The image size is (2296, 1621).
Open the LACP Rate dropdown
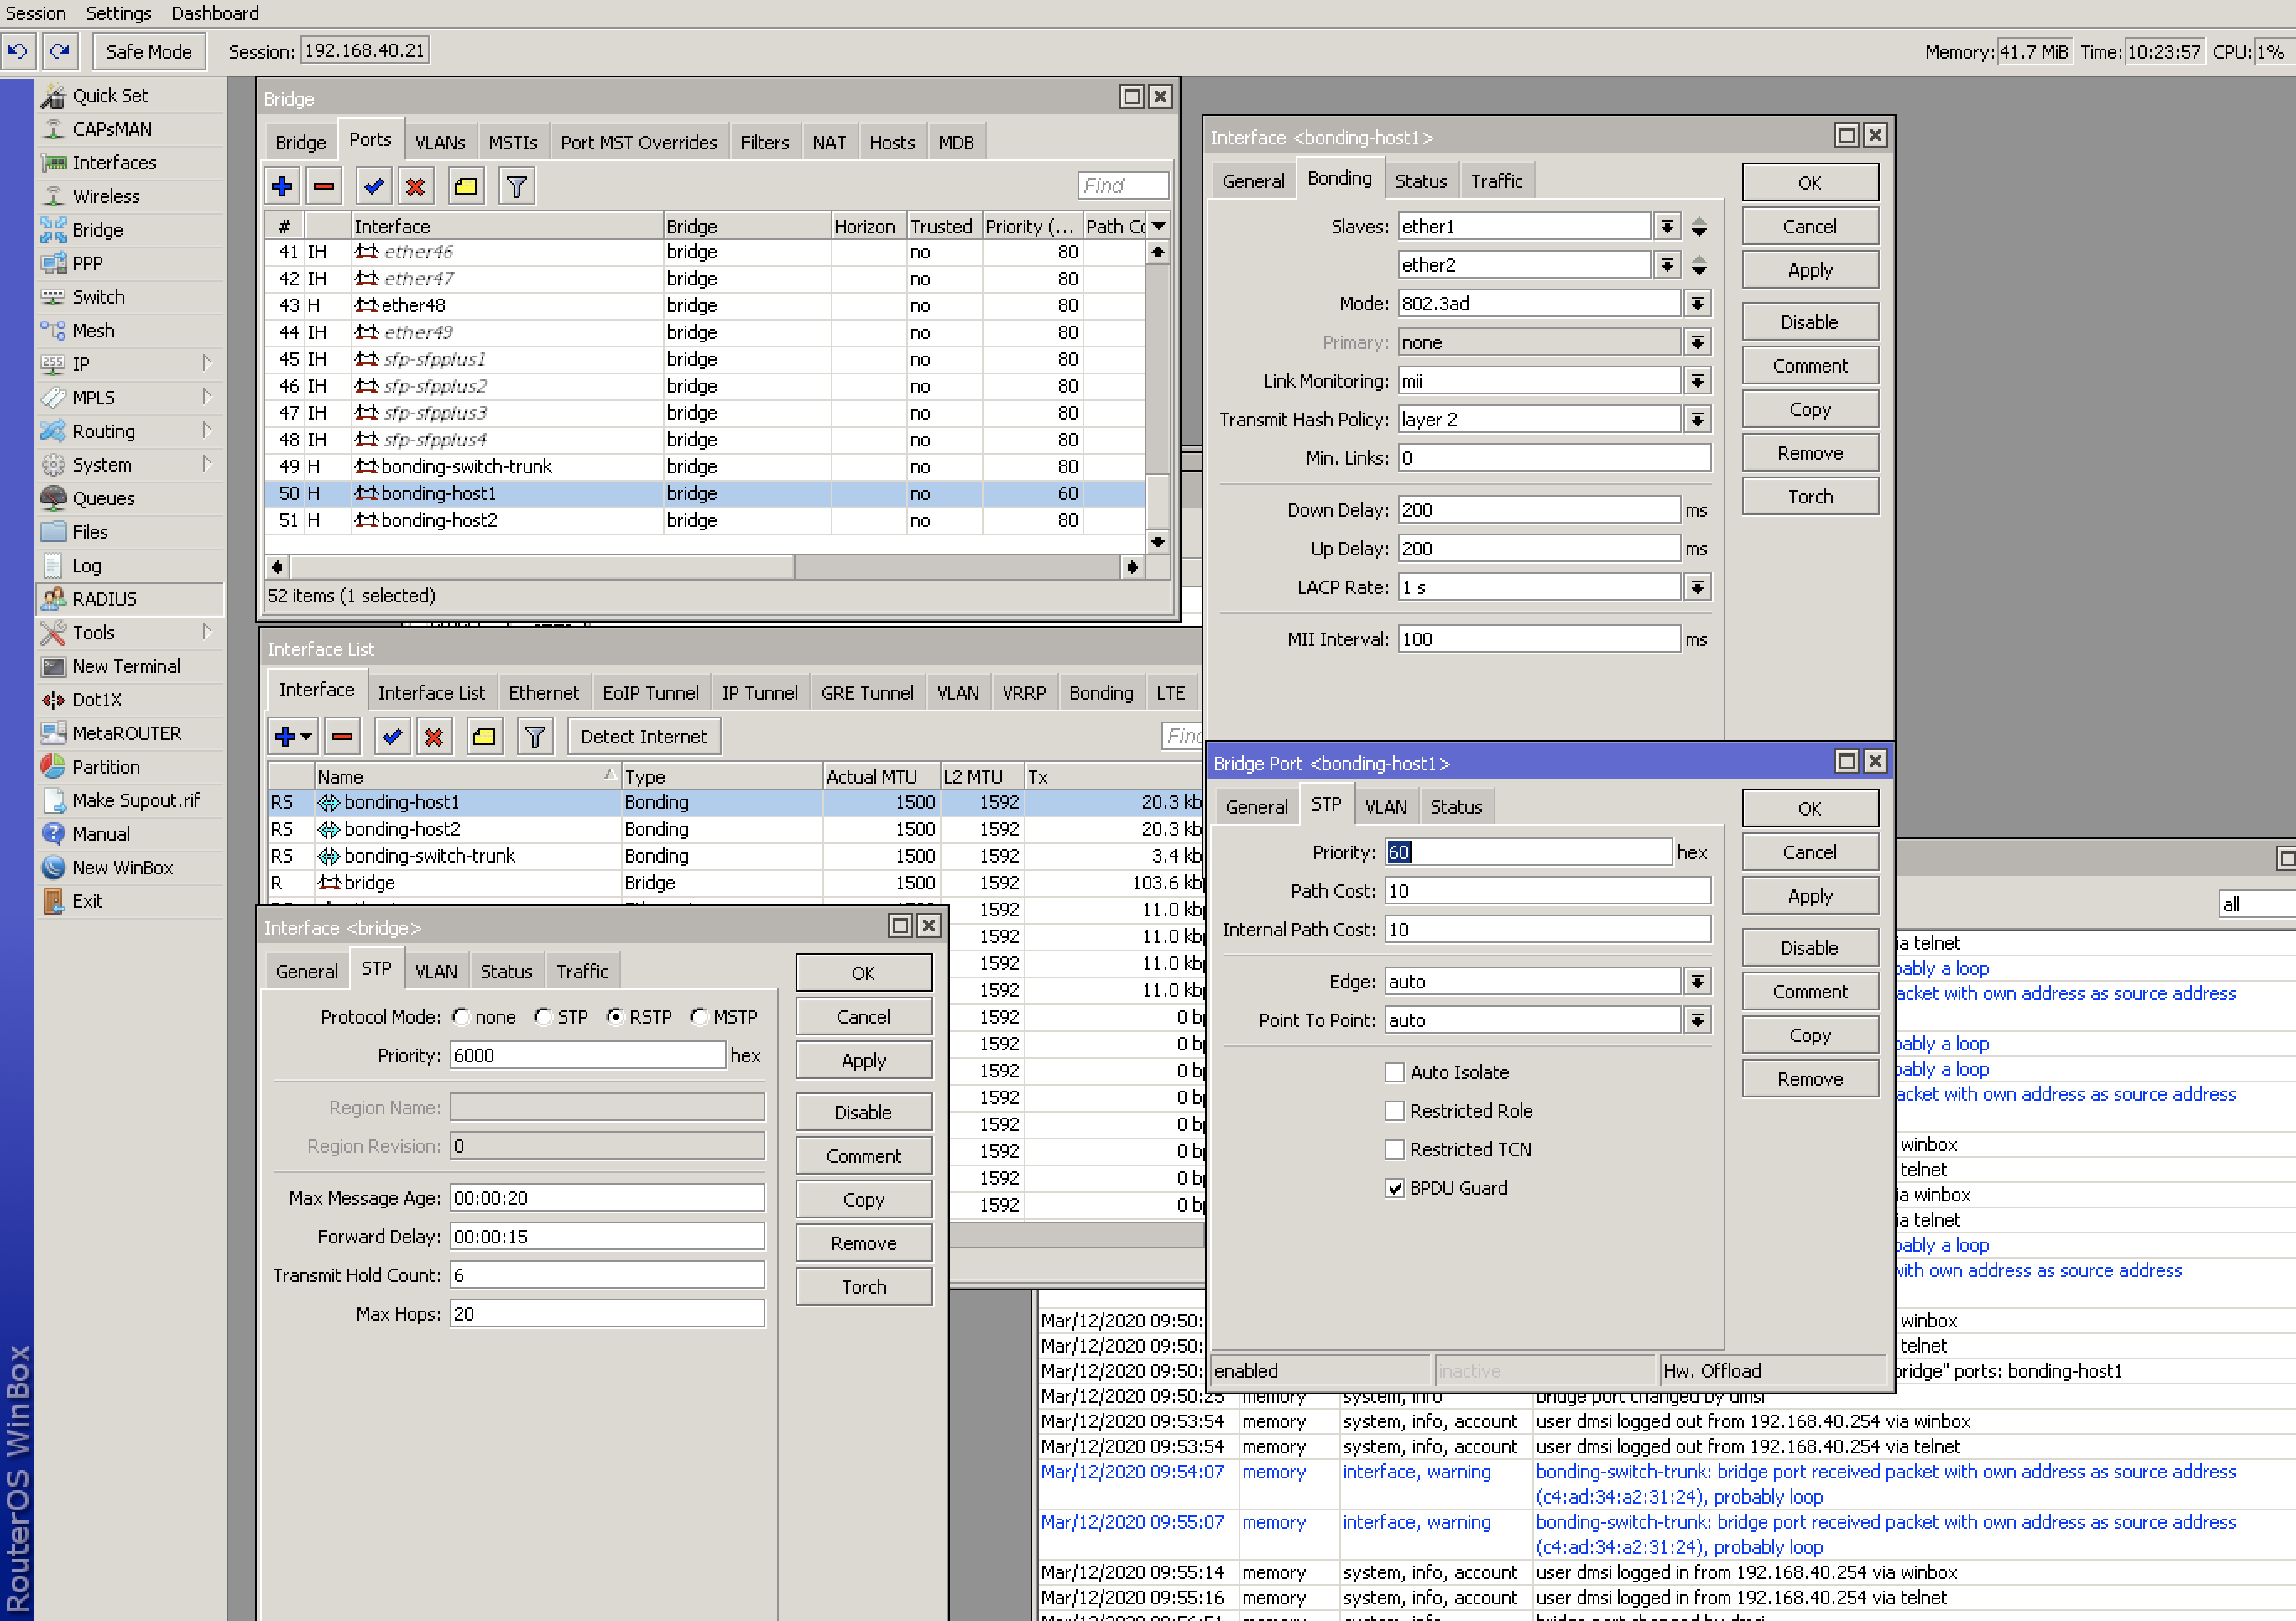click(1697, 587)
